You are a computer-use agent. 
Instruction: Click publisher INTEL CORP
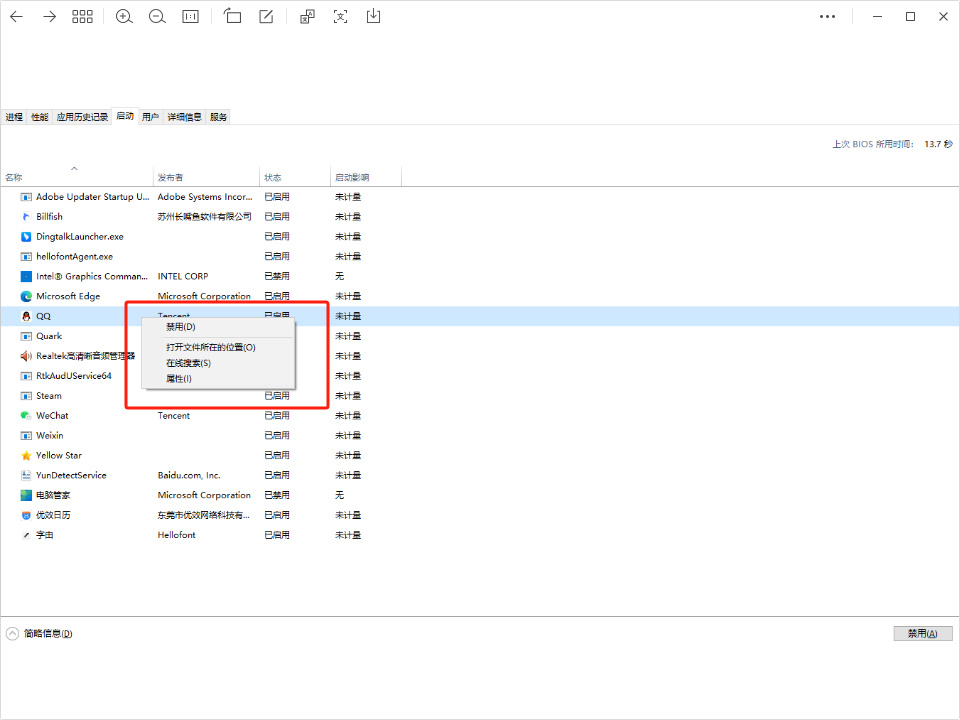(183, 277)
